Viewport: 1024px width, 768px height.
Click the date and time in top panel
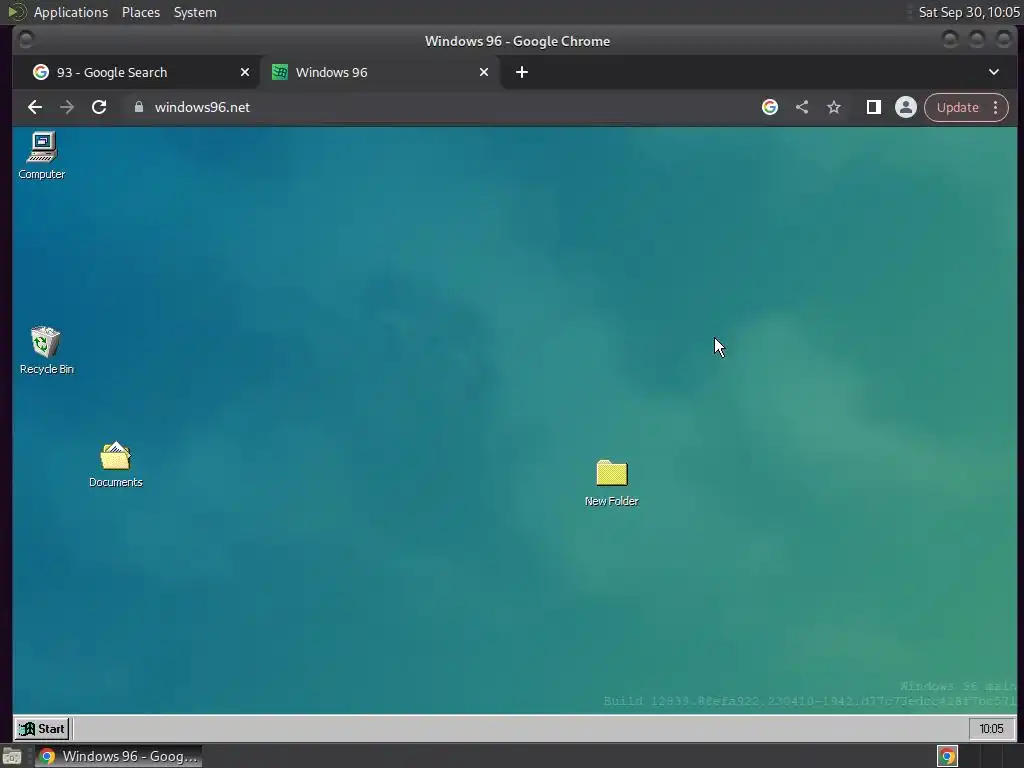(x=969, y=12)
